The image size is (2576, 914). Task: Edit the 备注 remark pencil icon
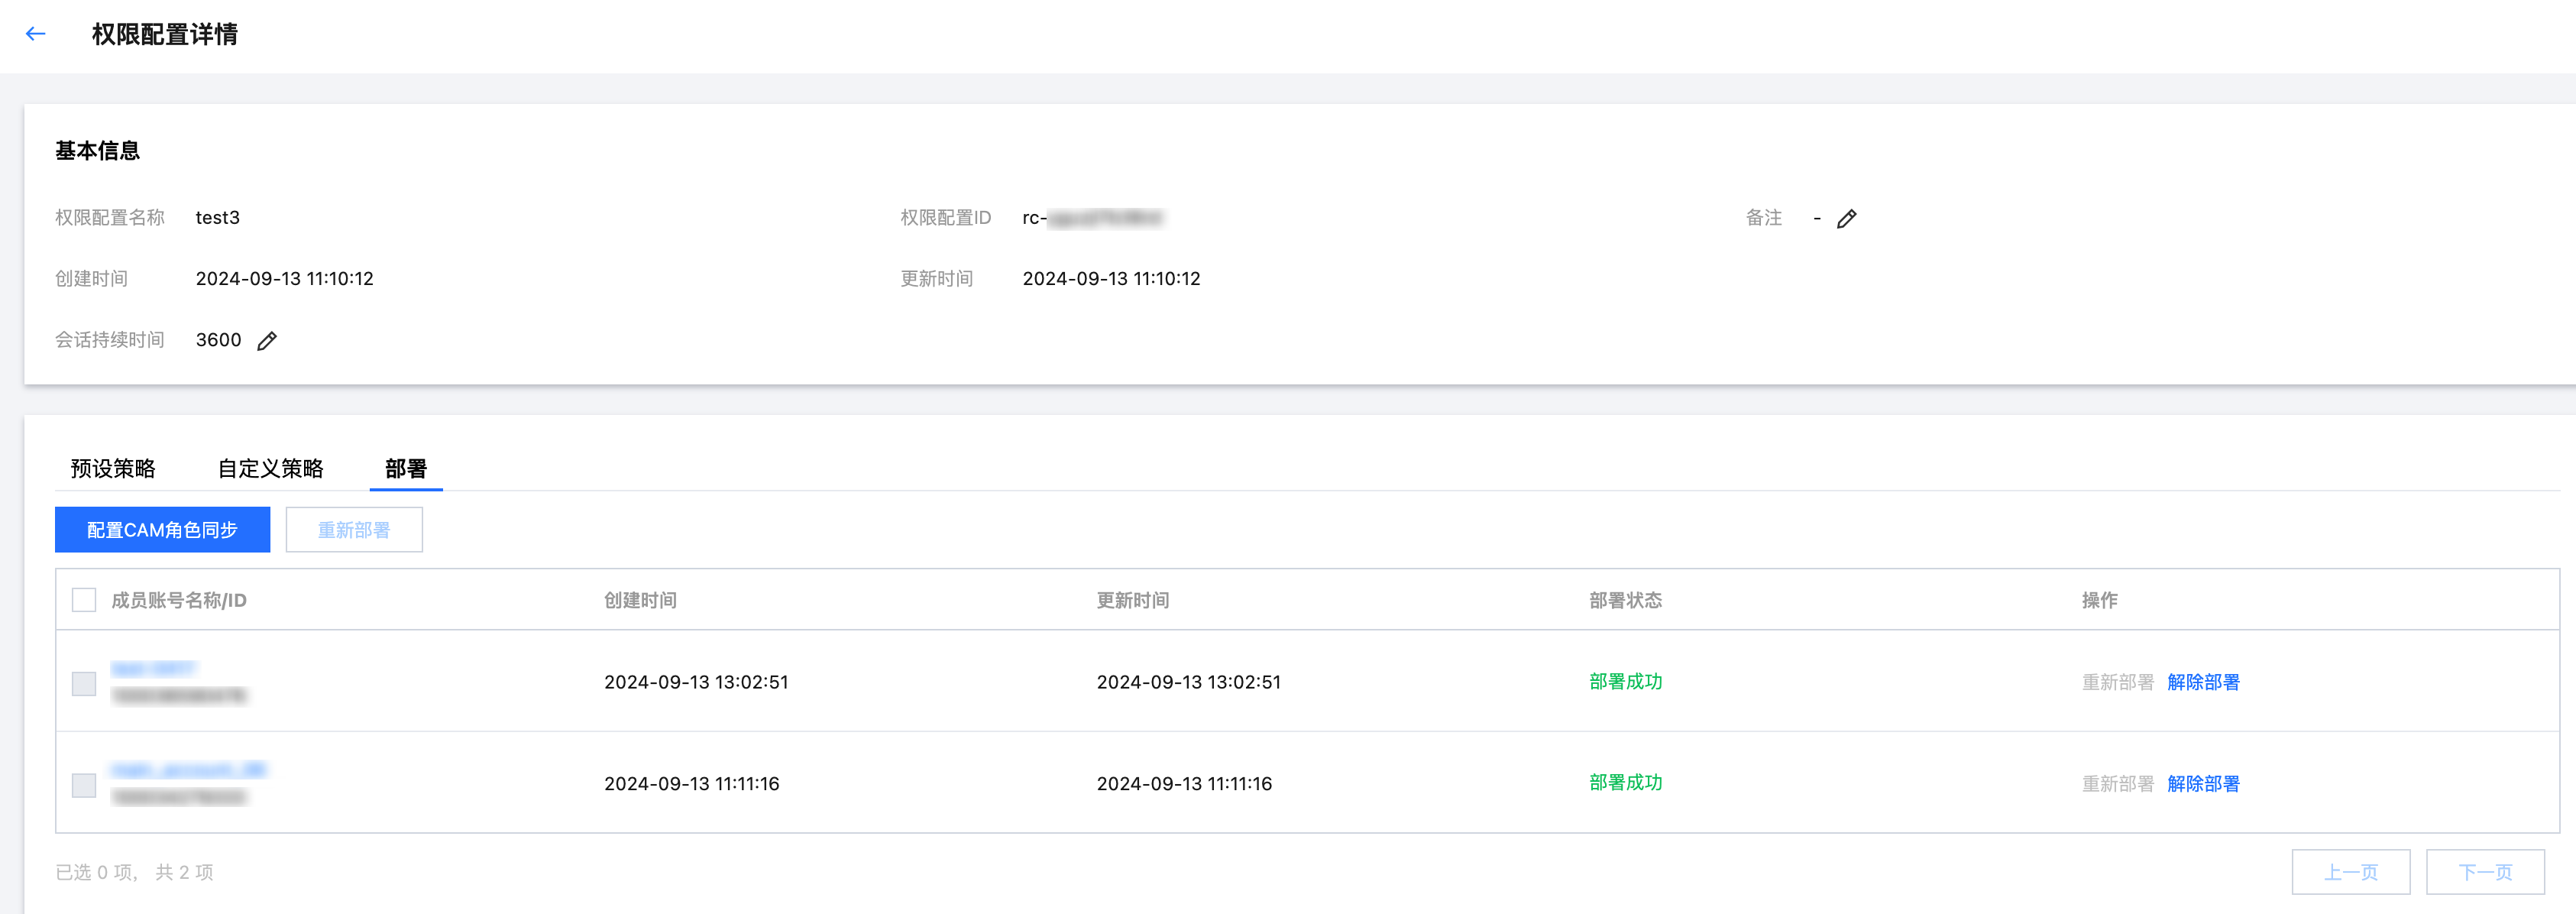(x=1846, y=219)
